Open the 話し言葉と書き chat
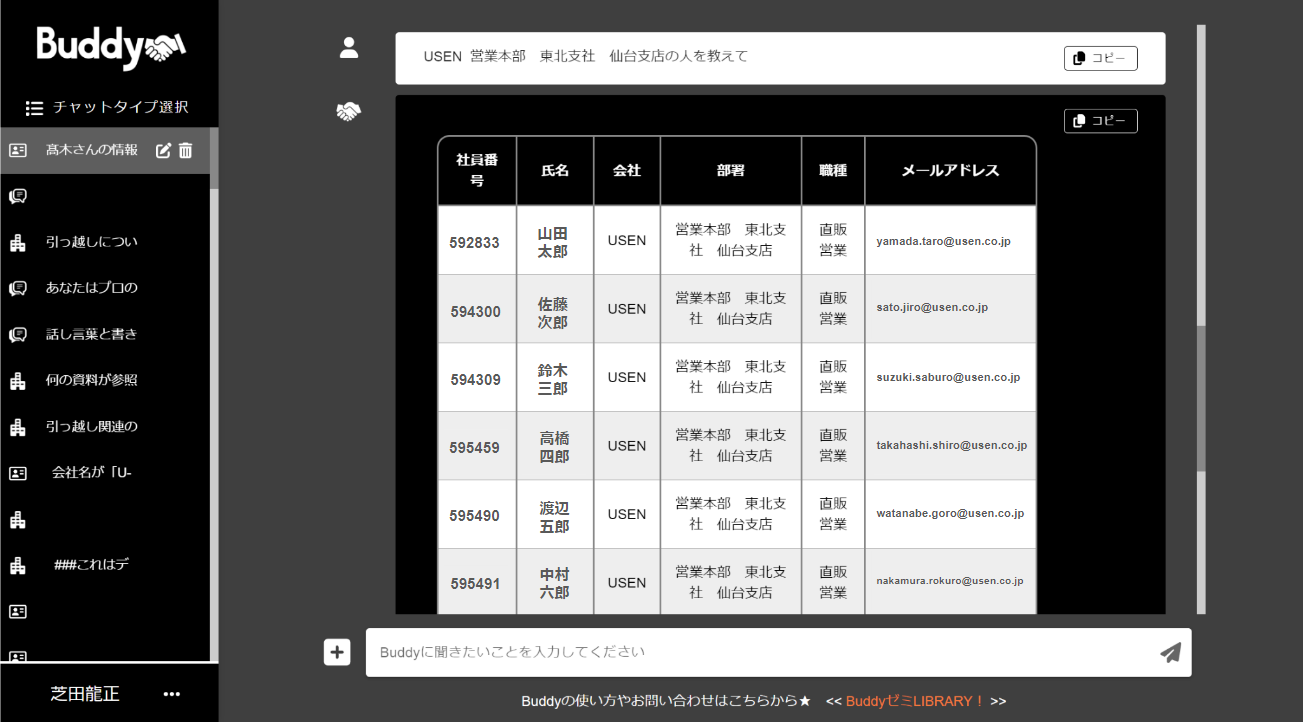 pos(92,334)
